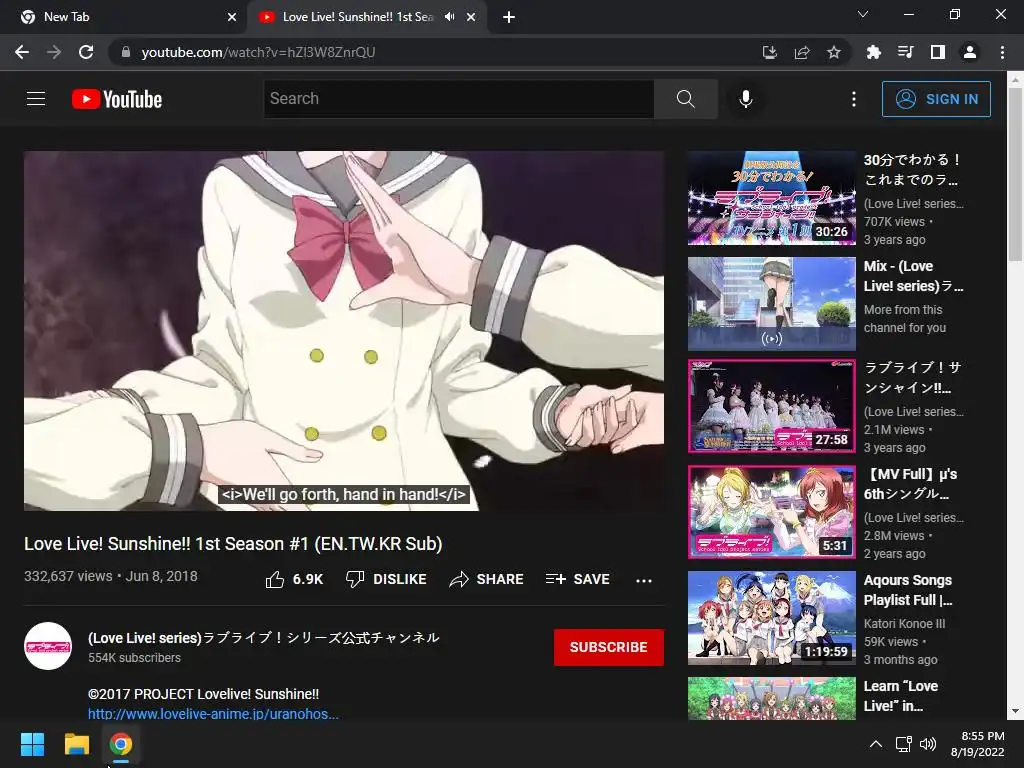Screen dimensions: 1024x768
Task: Open the Windows Start menu
Action: point(32,744)
